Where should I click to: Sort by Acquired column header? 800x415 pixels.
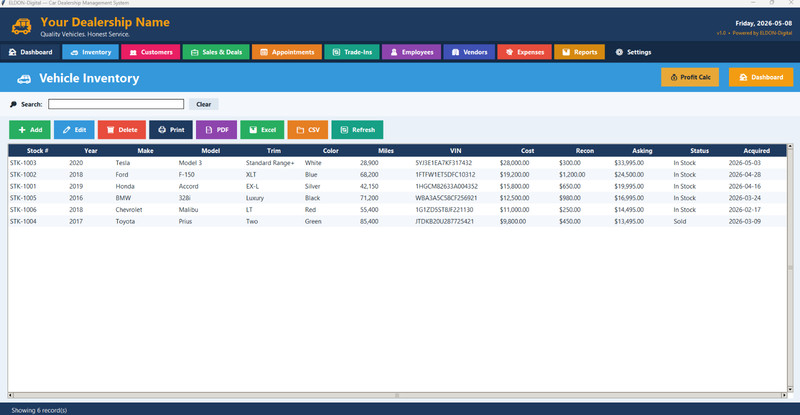click(x=756, y=151)
